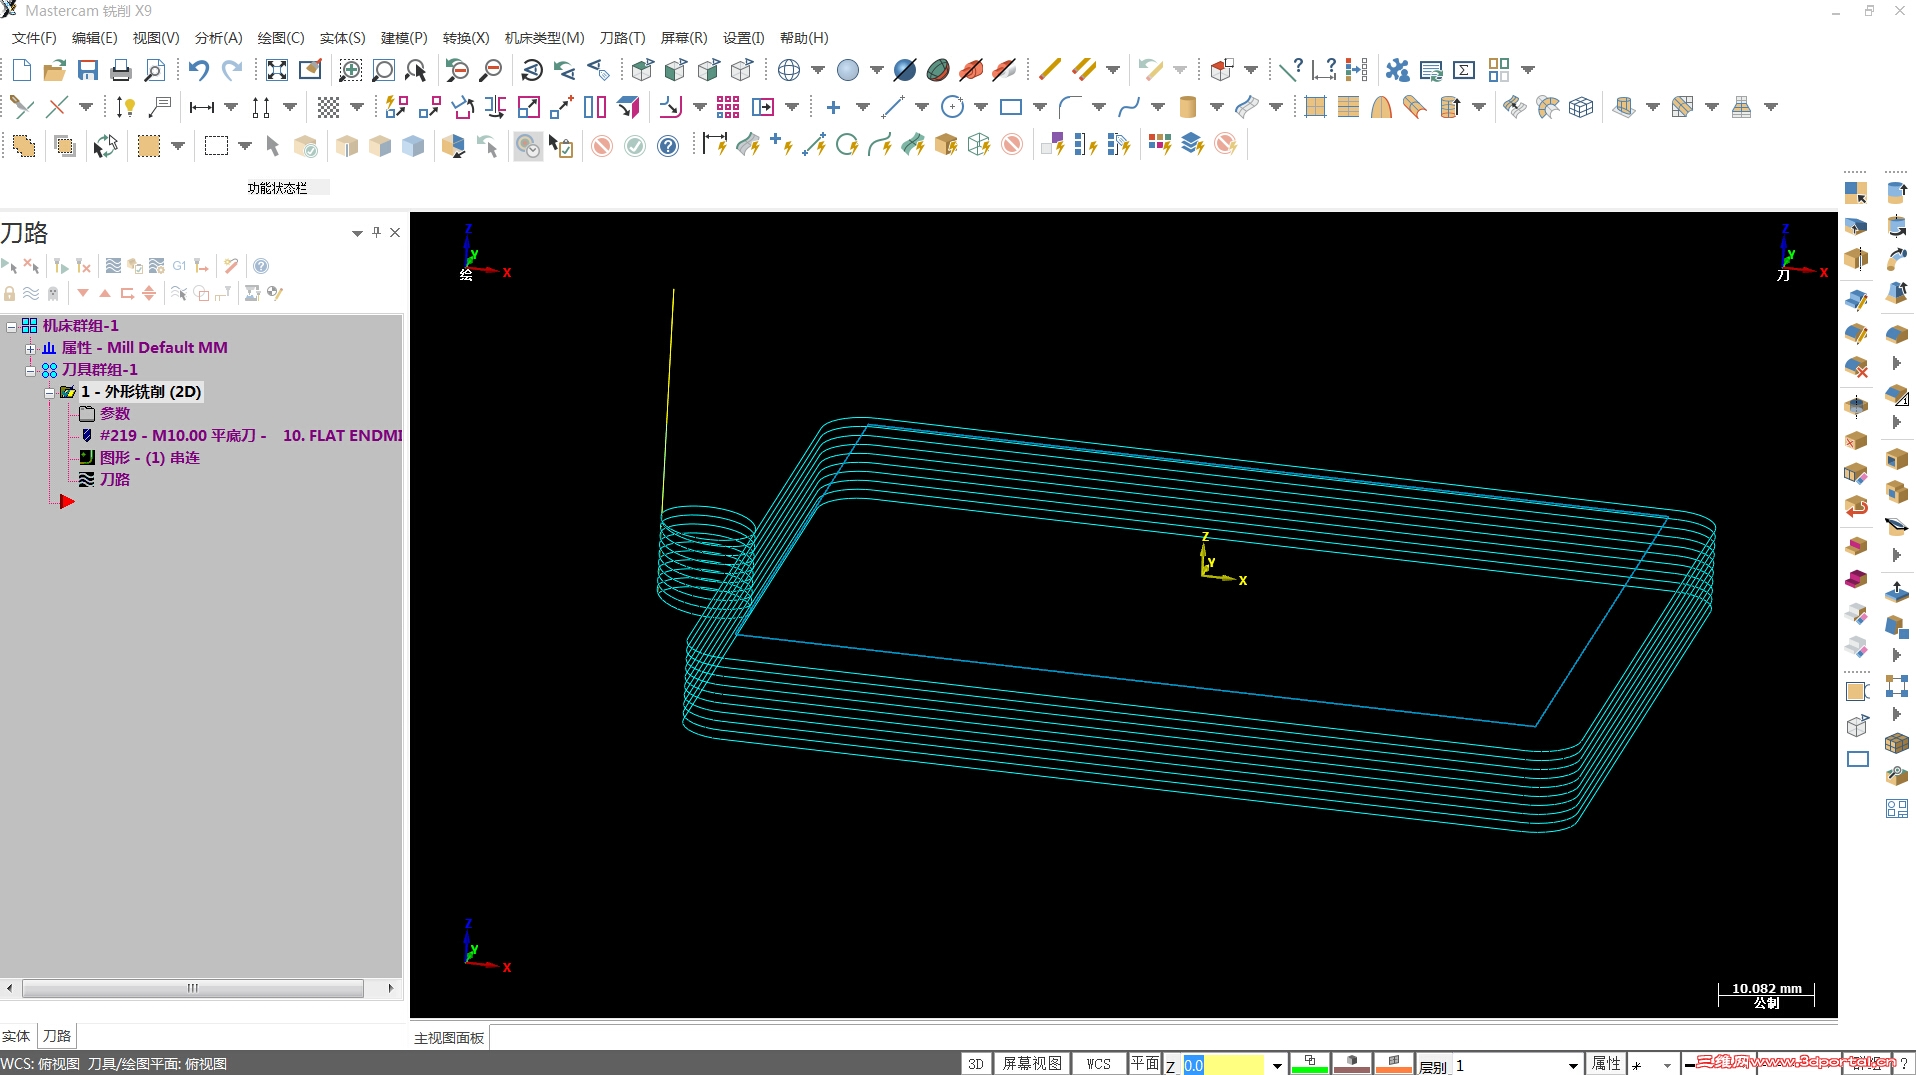Open the 层别 level number dropdown
1916x1075 pixels.
click(1573, 1065)
